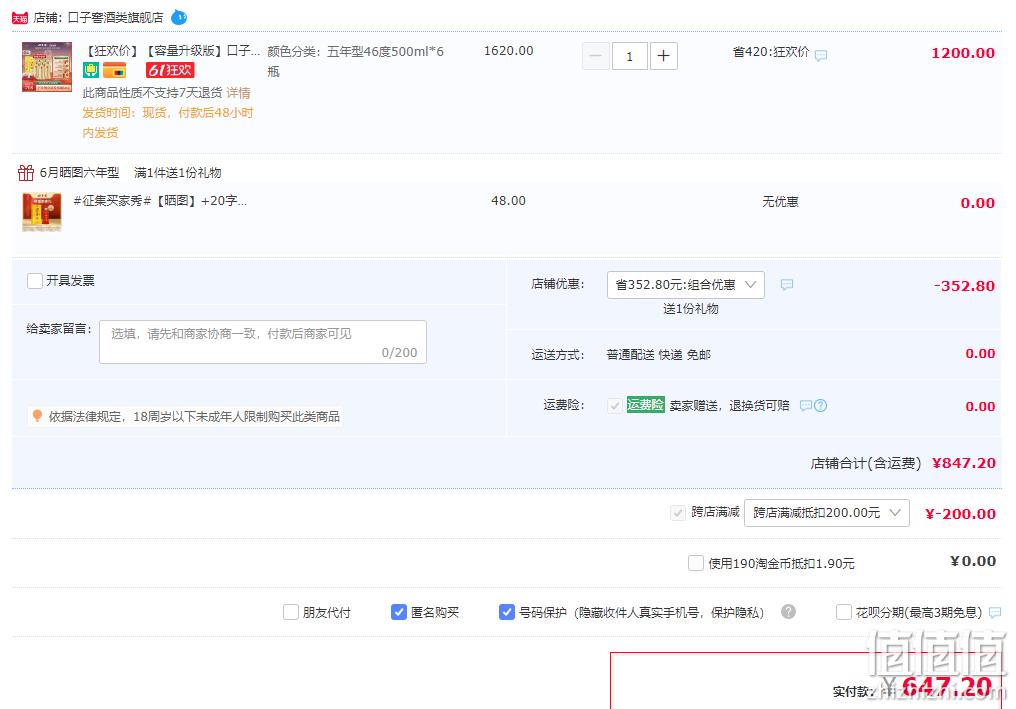Click the comment icon next to 省420:狂欢价
Screen dimensions: 1016x709
pyautogui.click(x=821, y=55)
